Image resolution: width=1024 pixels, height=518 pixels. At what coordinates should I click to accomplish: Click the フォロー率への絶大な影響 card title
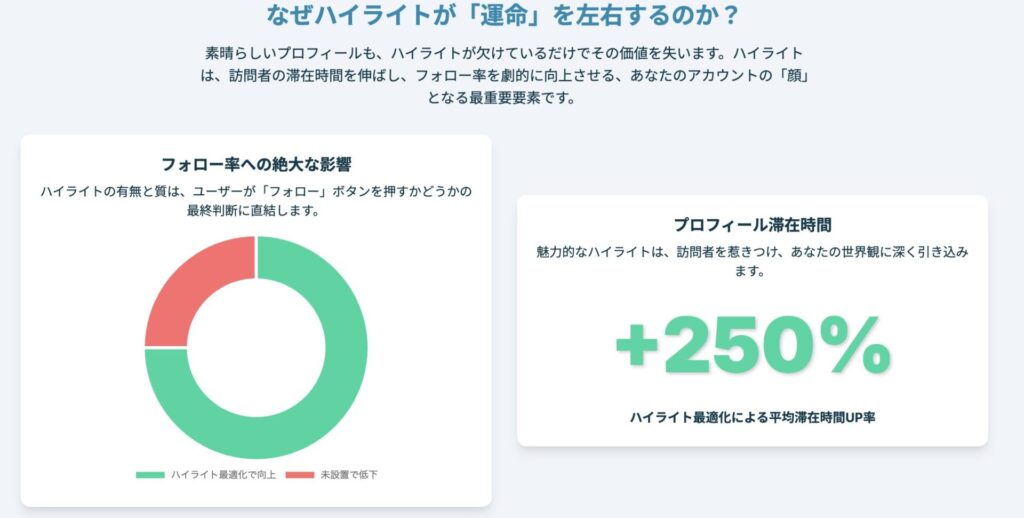[x=256, y=164]
